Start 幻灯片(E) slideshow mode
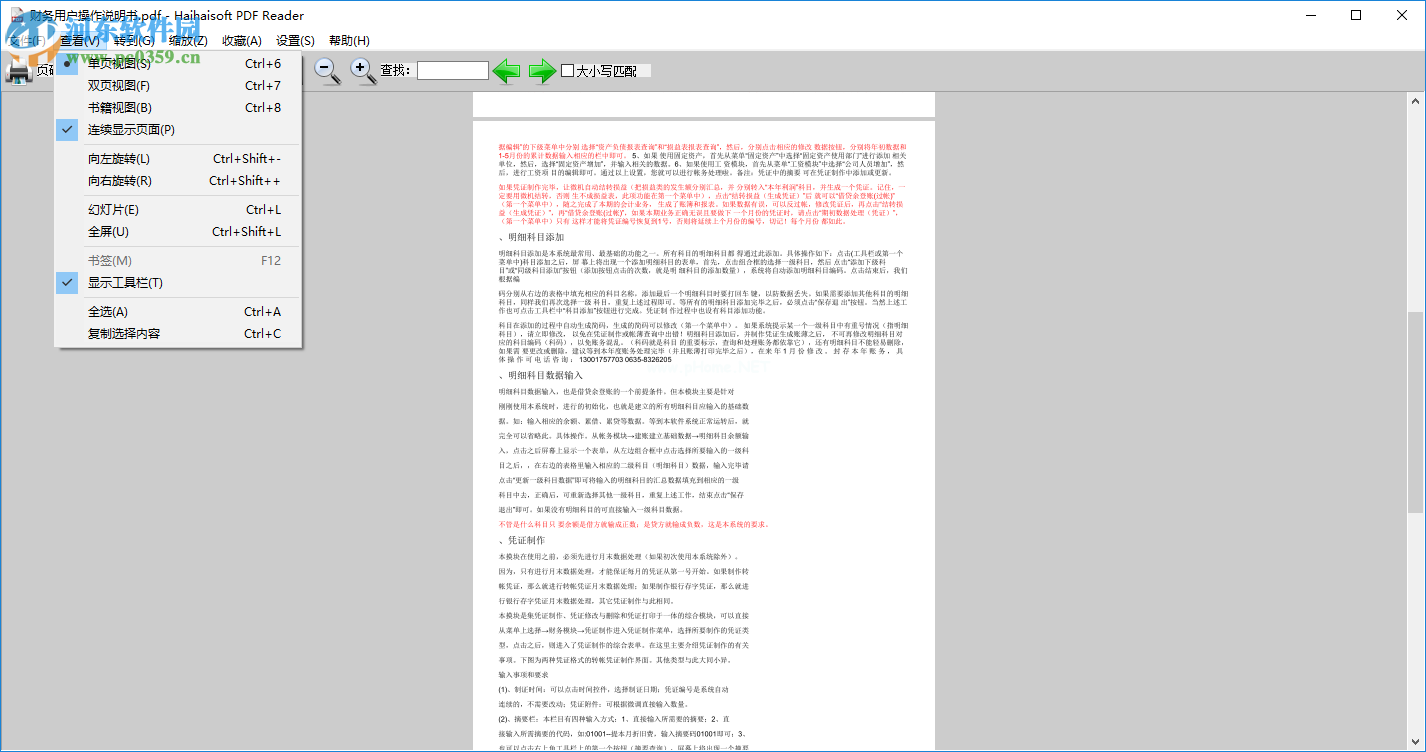The image size is (1426, 752). tap(177, 210)
